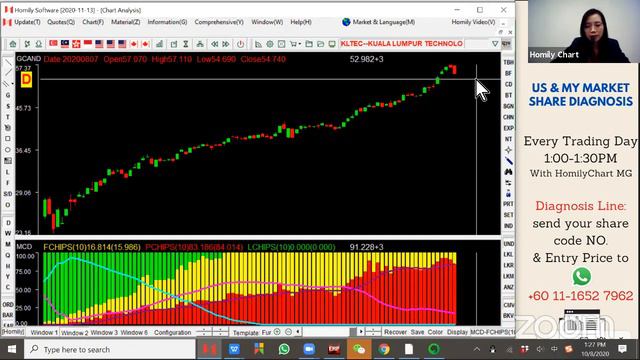Switch to daily period with D button
This screenshot has width=640, height=360.
point(8,223)
